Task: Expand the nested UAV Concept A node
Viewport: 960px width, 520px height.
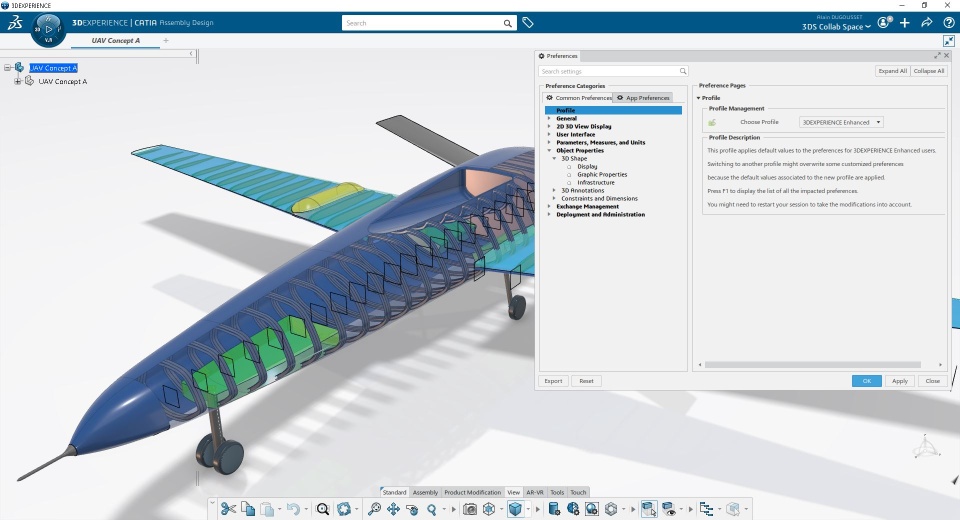Action: [x=18, y=81]
